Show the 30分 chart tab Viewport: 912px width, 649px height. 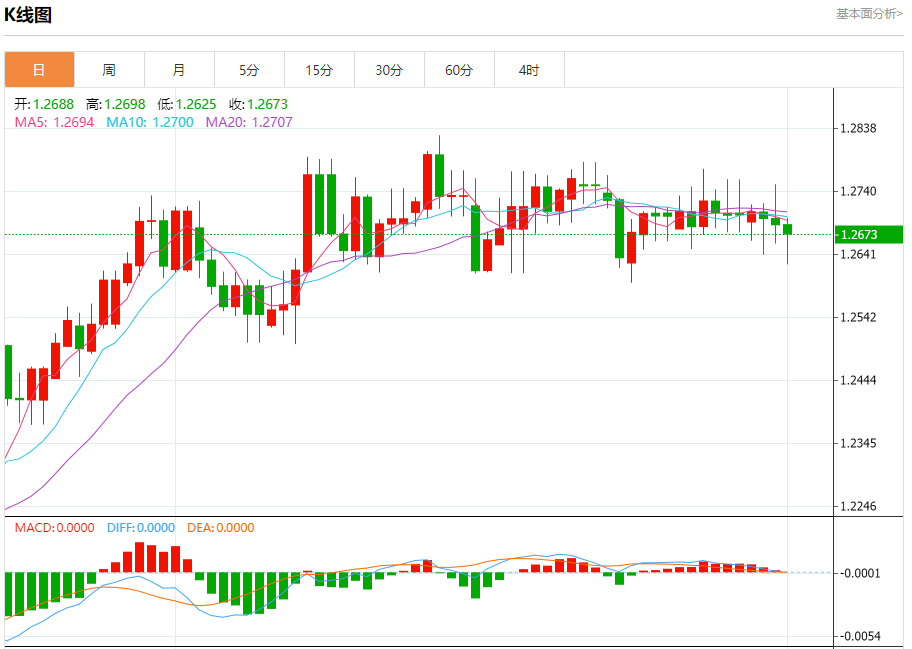[389, 70]
